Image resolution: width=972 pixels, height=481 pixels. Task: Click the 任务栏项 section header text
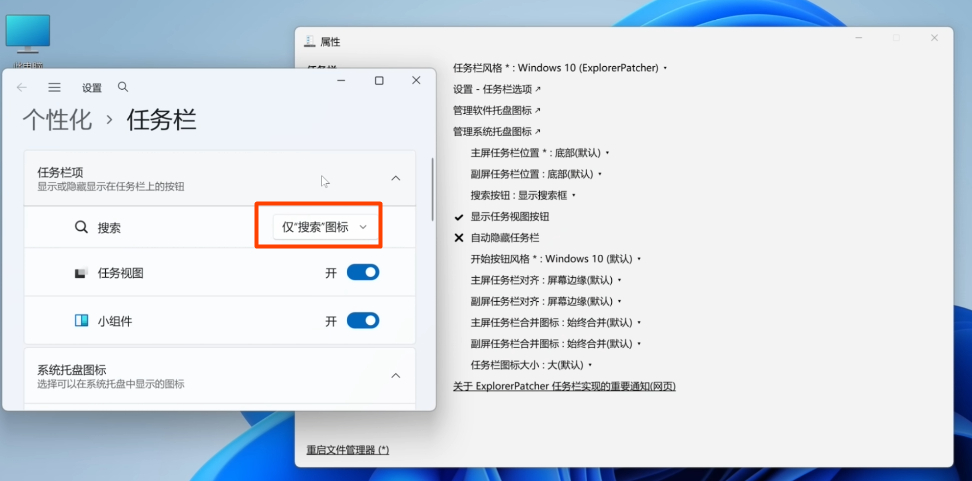pyautogui.click(x=60, y=172)
